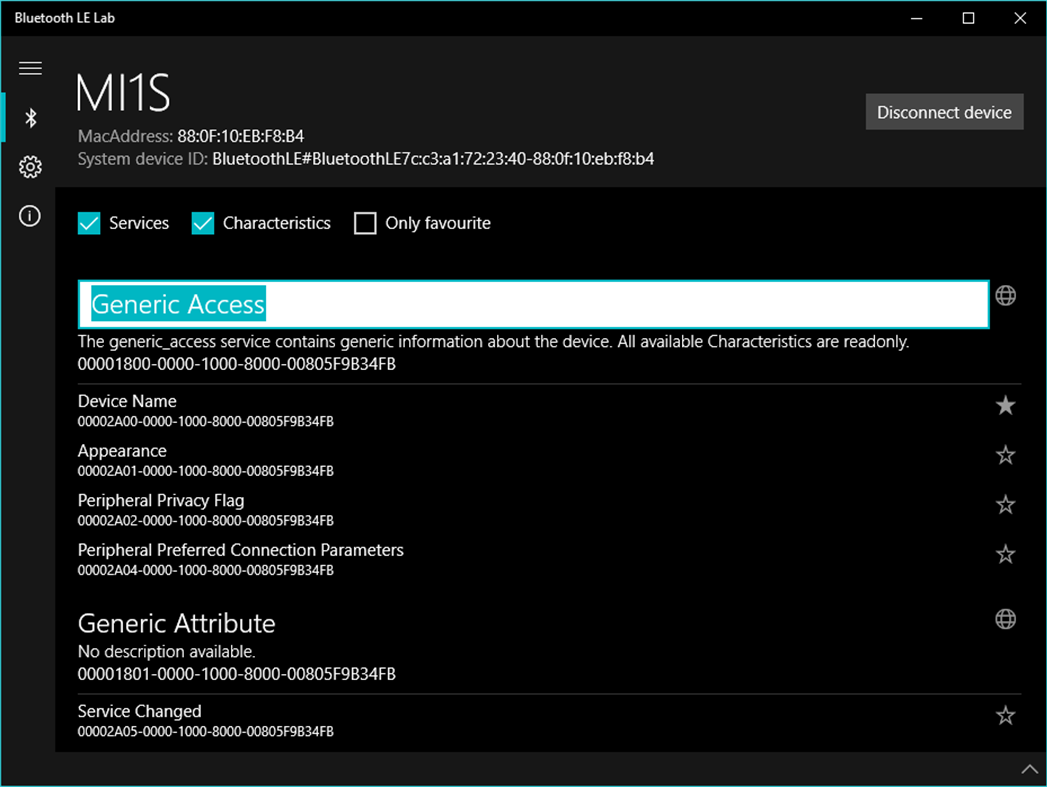Image resolution: width=1047 pixels, height=787 pixels.
Task: Click the Disconnect device button
Action: click(x=944, y=111)
